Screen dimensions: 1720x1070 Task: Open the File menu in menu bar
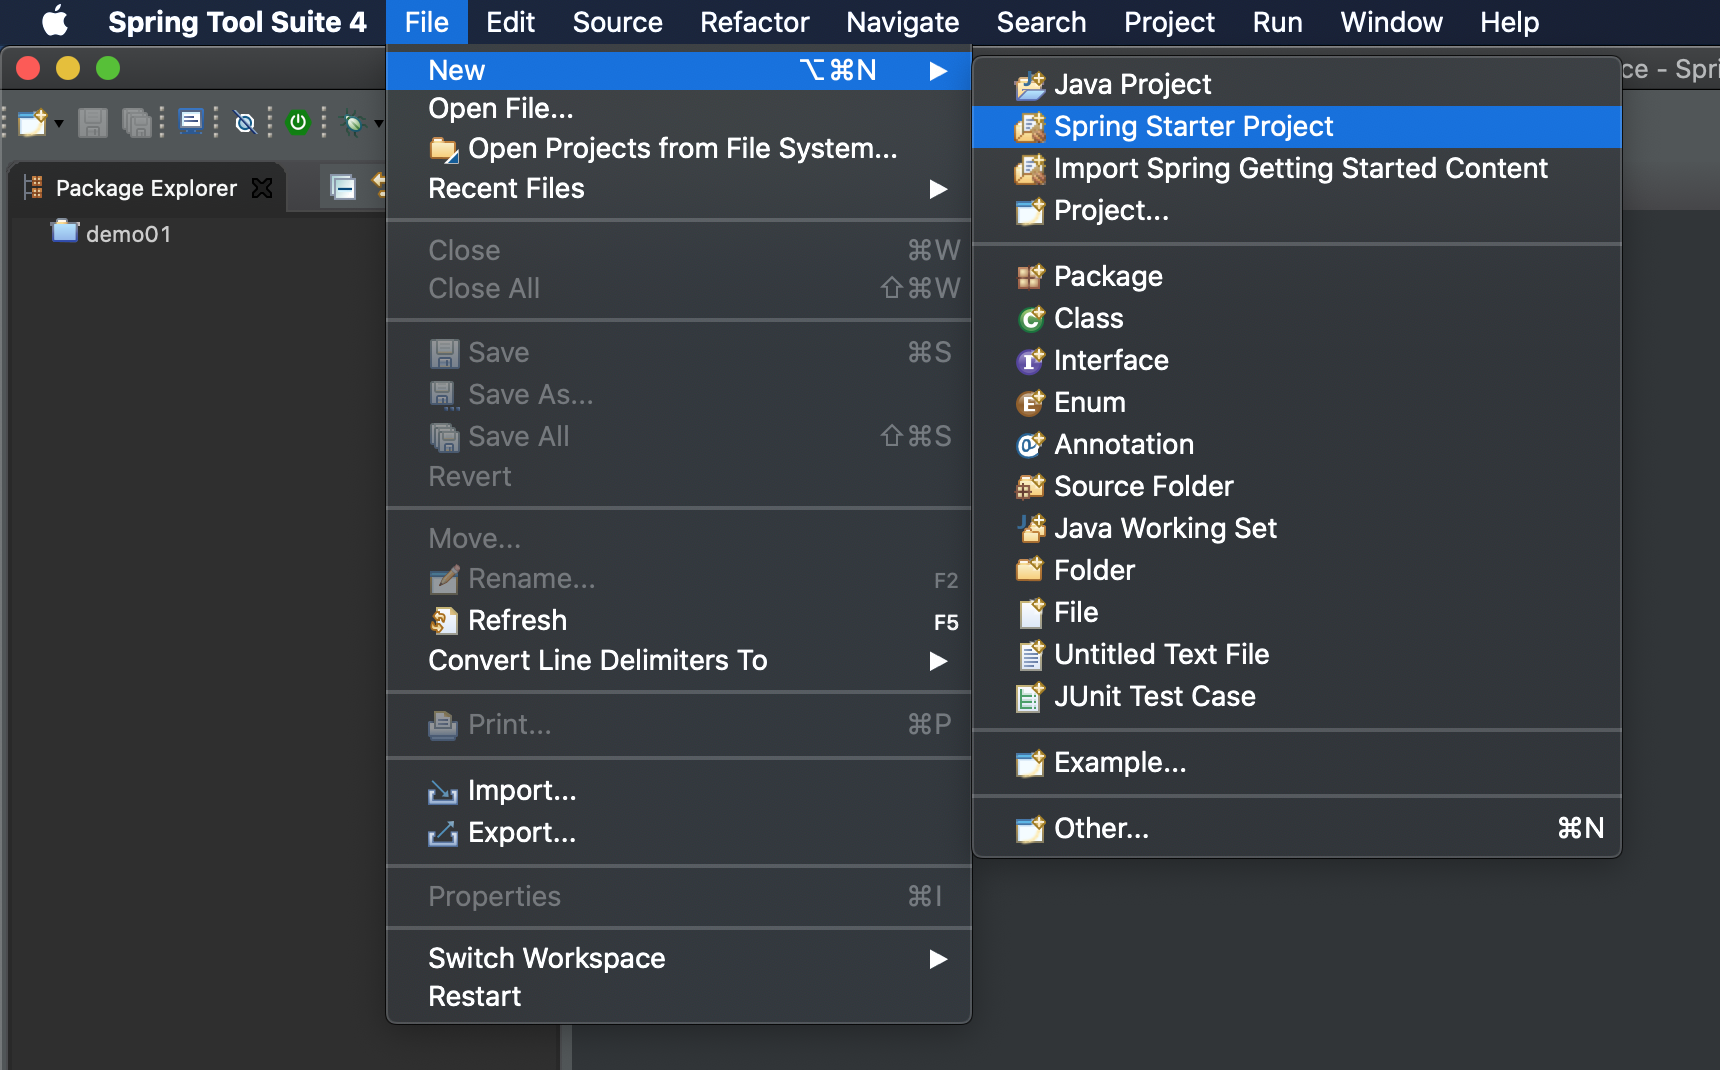[427, 22]
